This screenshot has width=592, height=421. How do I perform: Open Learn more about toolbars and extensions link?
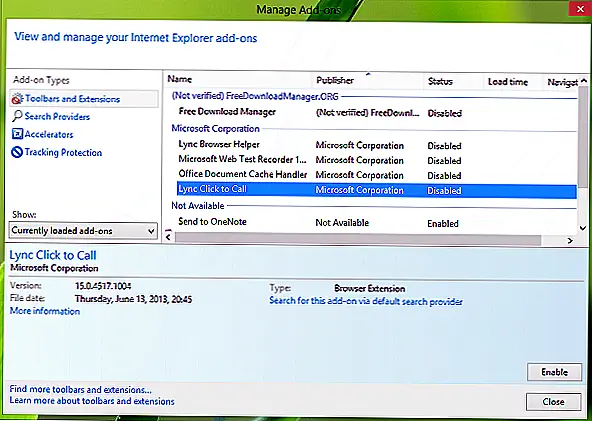[92, 401]
